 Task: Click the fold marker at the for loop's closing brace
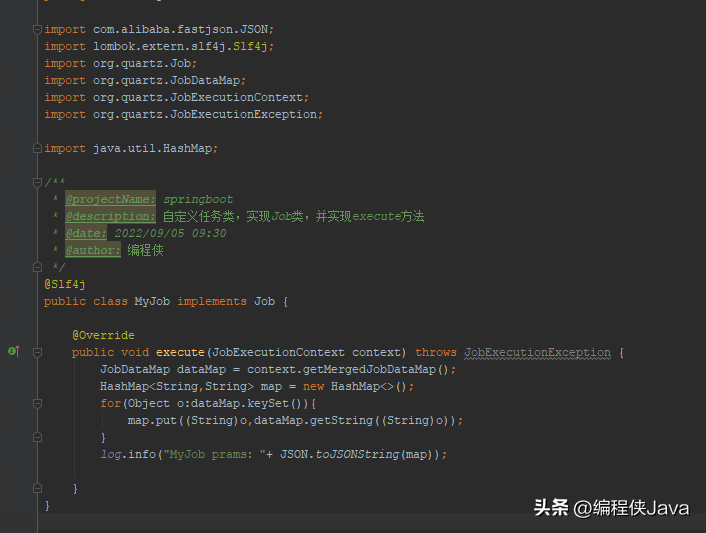(x=38, y=437)
